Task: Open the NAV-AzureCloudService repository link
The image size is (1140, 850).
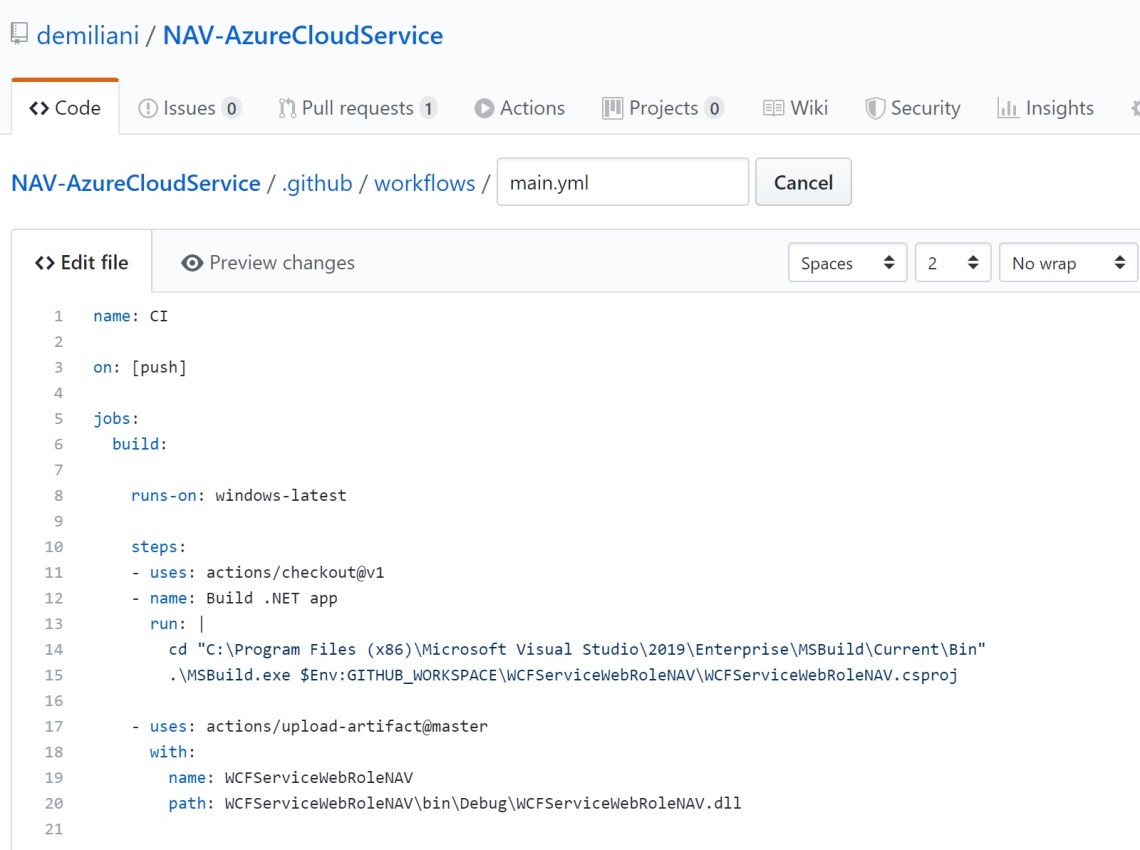Action: (136, 183)
